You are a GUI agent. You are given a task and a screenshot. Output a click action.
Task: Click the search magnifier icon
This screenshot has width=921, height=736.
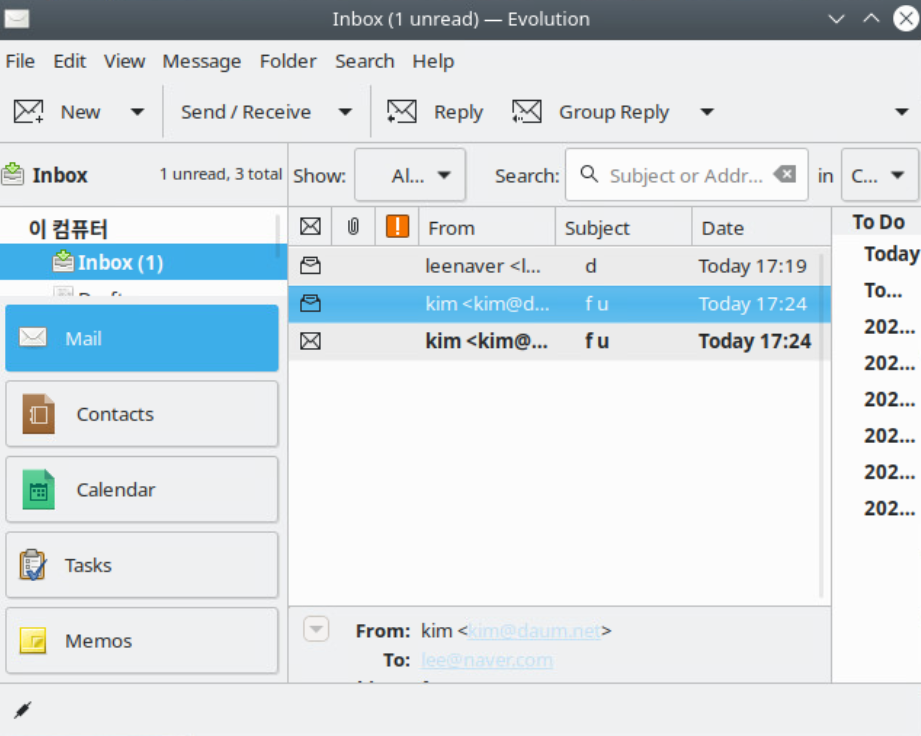[x=589, y=174]
